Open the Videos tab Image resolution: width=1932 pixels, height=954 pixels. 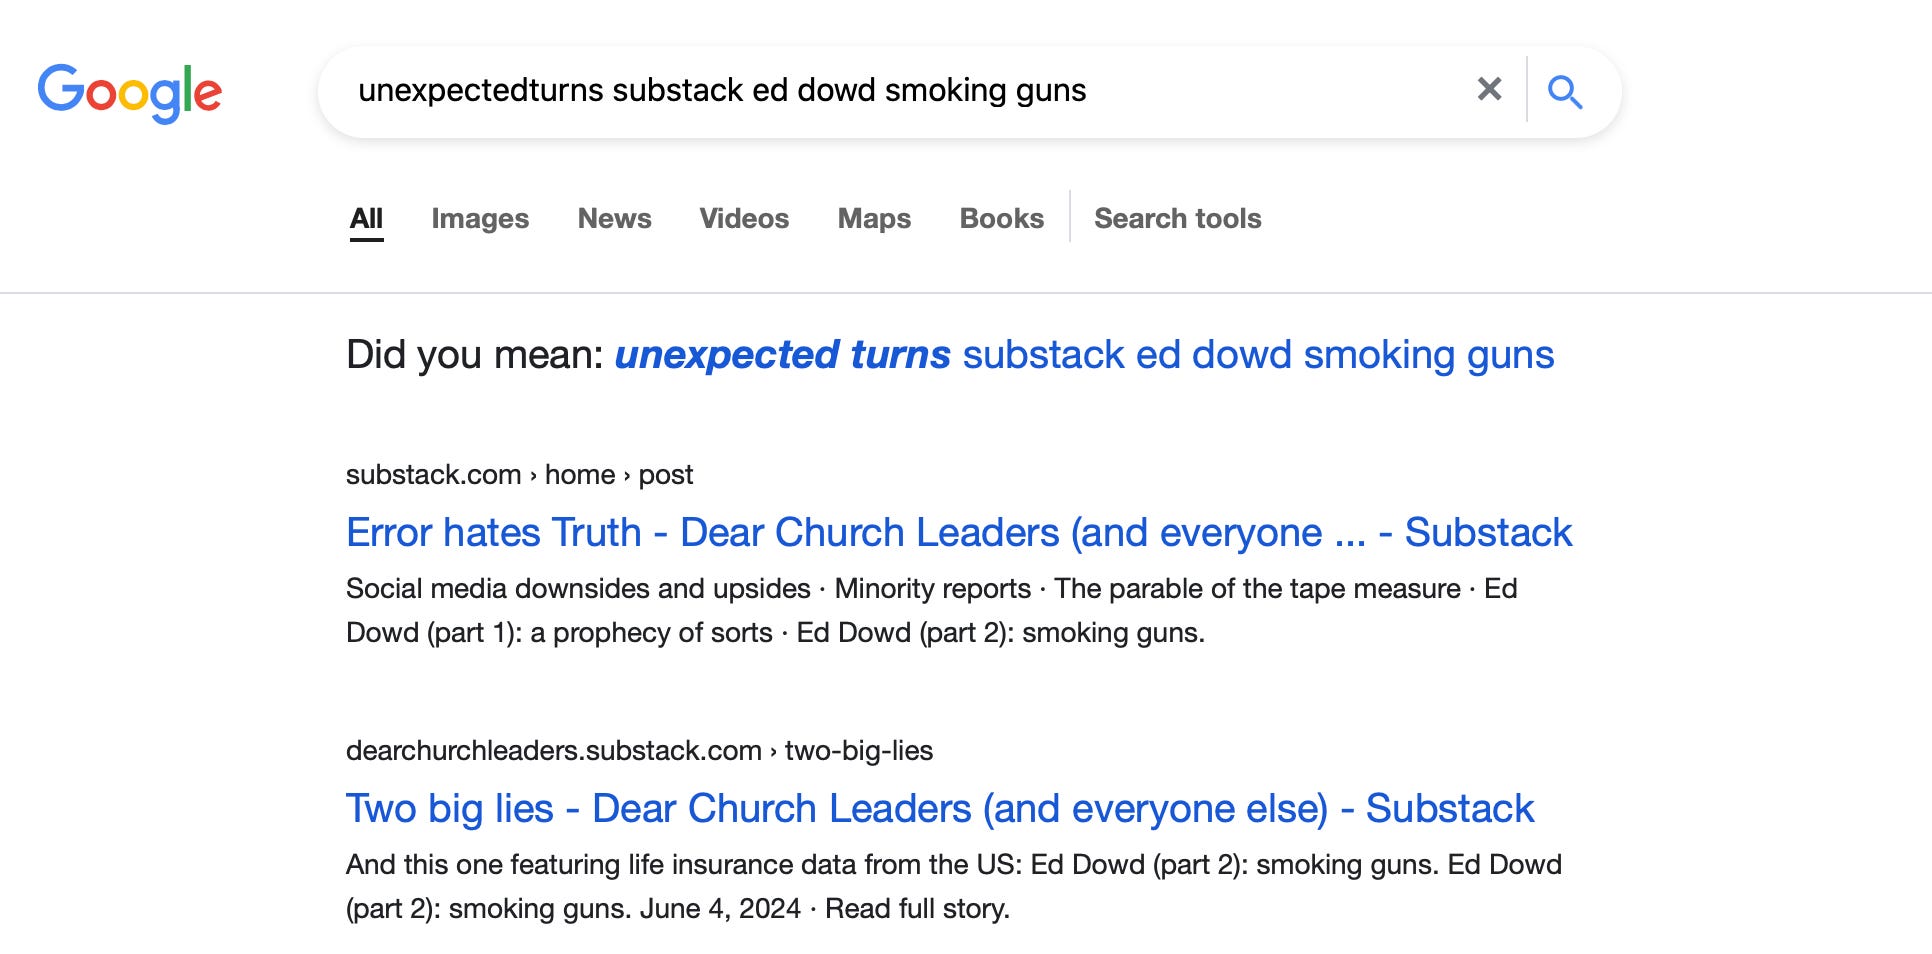[x=744, y=218]
